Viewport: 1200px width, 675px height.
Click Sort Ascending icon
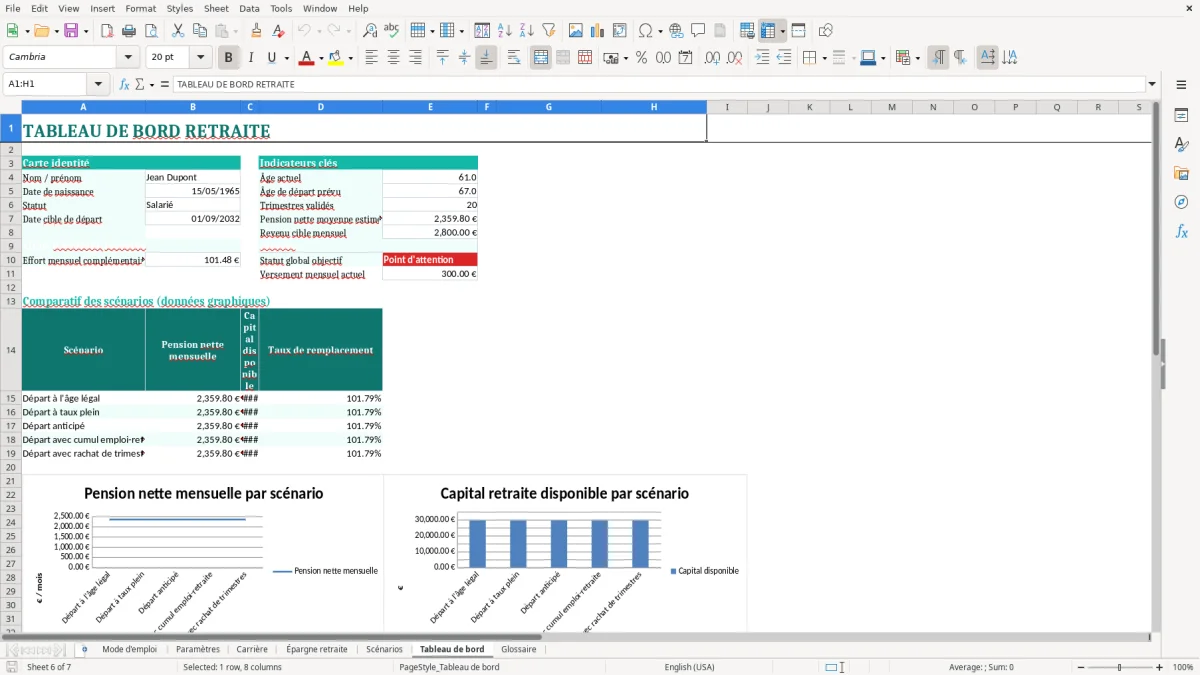point(504,31)
